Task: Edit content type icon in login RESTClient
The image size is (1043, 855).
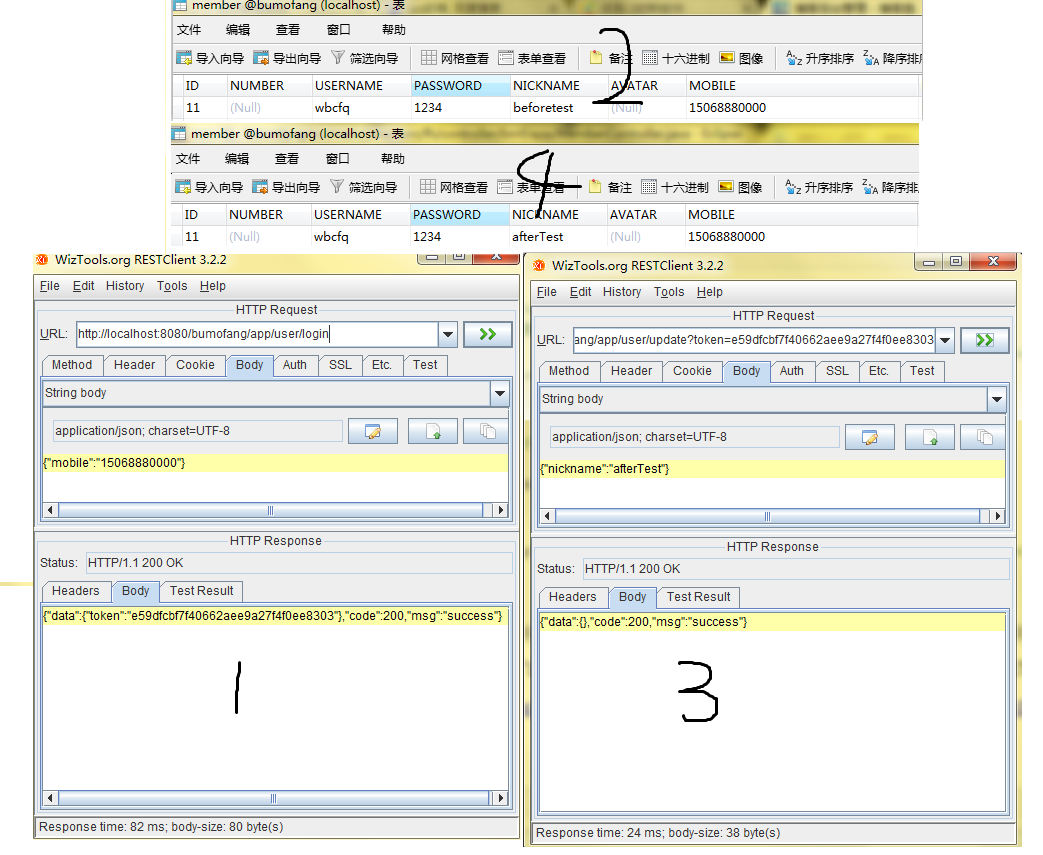Action: click(372, 431)
